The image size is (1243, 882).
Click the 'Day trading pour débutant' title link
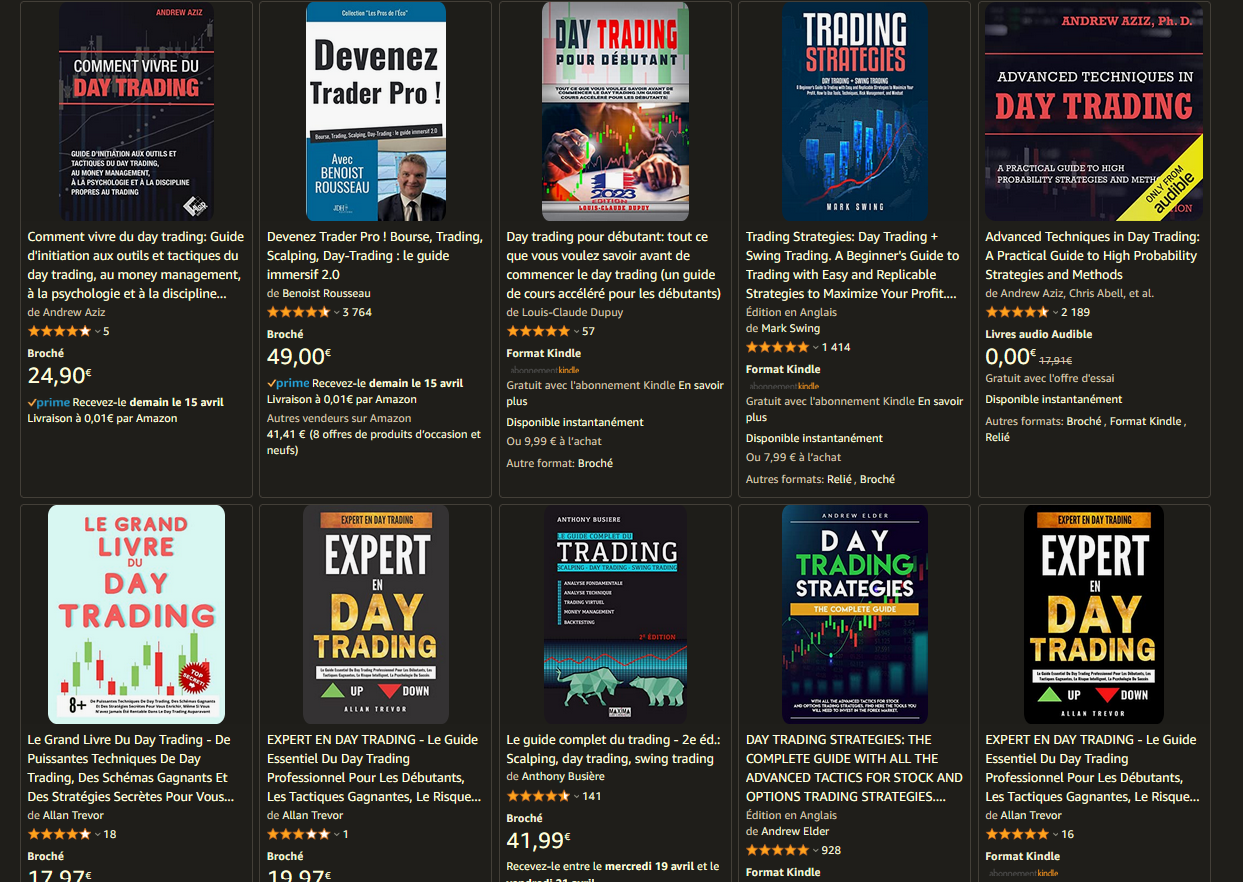pyautogui.click(x=614, y=265)
